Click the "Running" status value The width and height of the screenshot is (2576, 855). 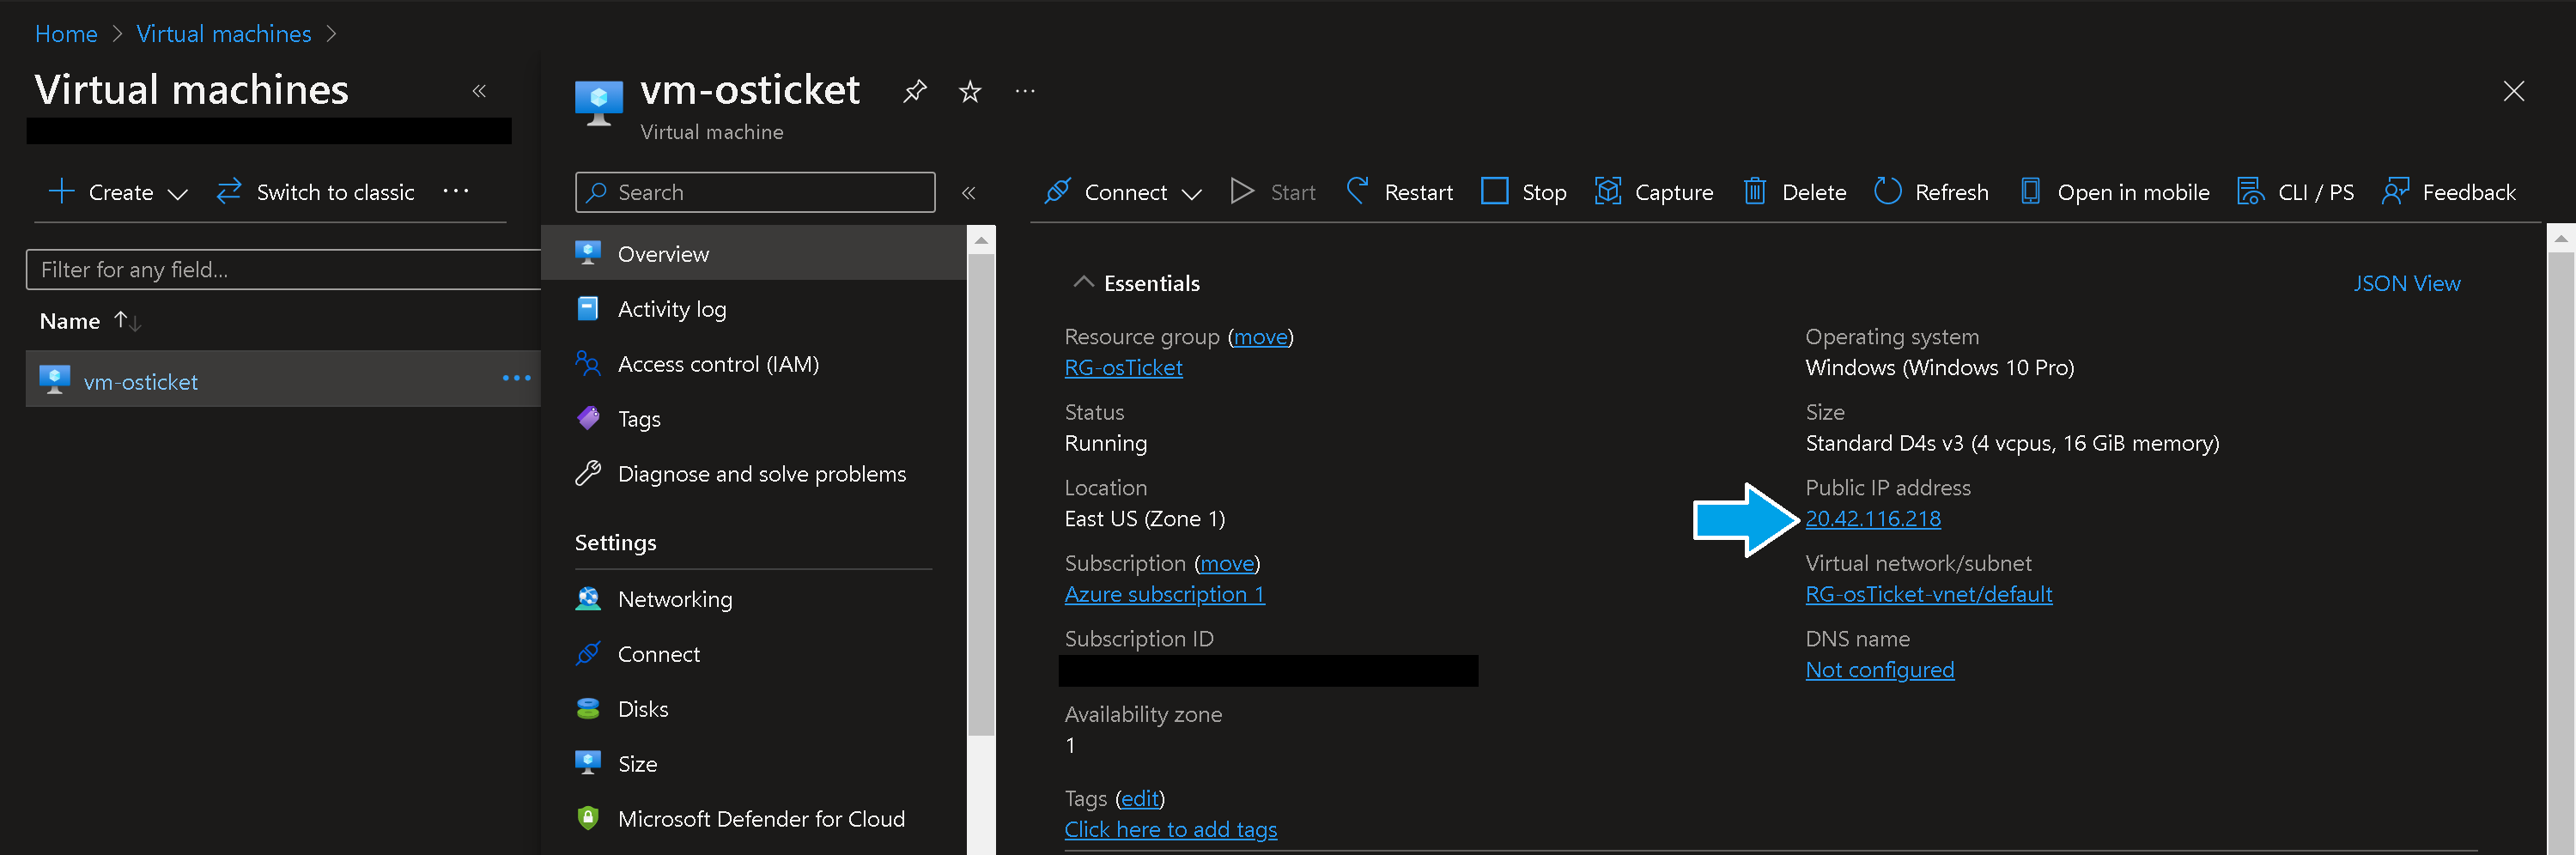[x=1105, y=443]
